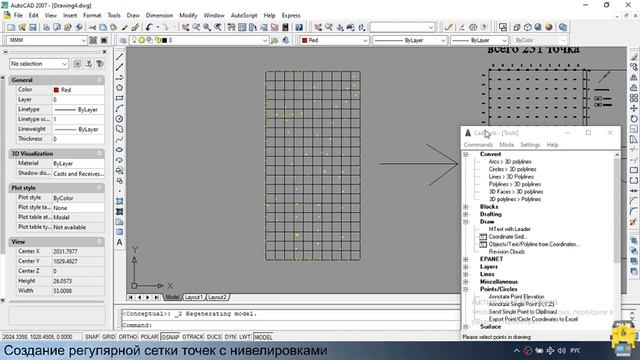The image size is (640, 360).
Task: Select the Spline draw tool
Action: pos(119,139)
